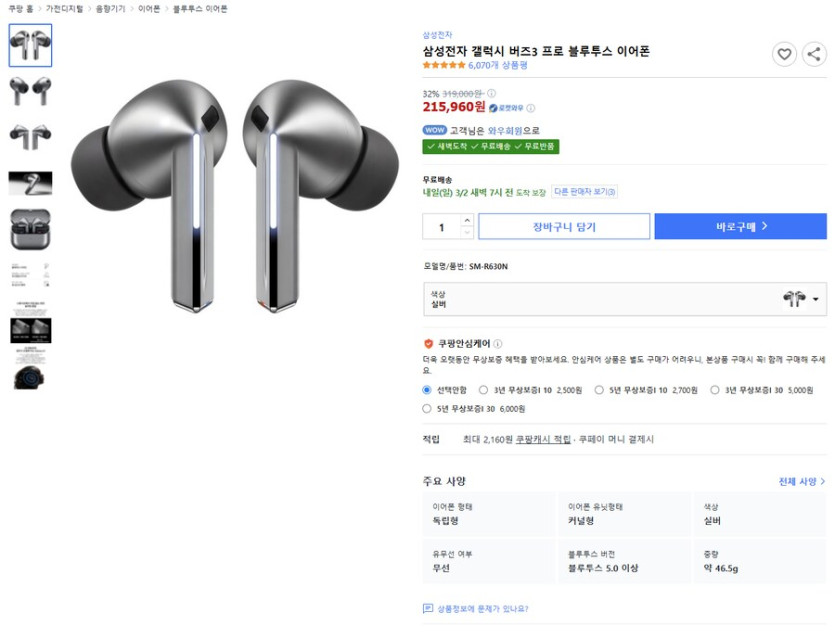Viewport: 835px width, 638px height.
Task: Expand 전체 사양 full specifications
Action: (x=802, y=481)
